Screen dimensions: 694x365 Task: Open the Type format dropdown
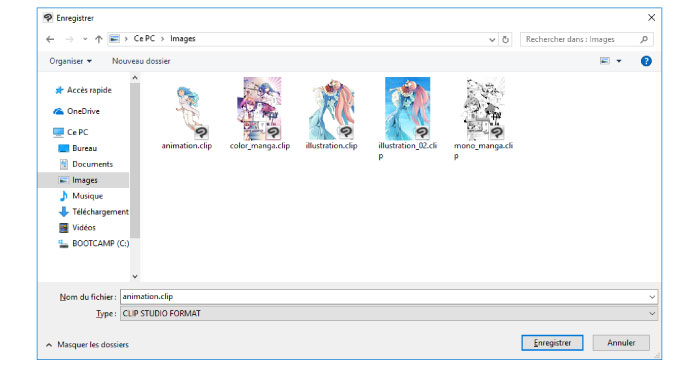point(389,314)
